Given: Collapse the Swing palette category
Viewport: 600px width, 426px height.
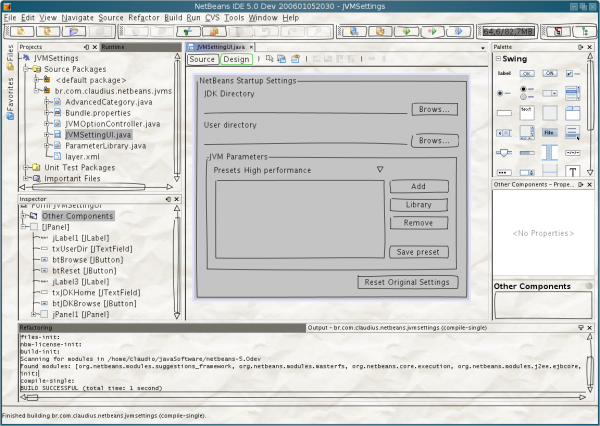Looking at the screenshot, I should [497, 59].
